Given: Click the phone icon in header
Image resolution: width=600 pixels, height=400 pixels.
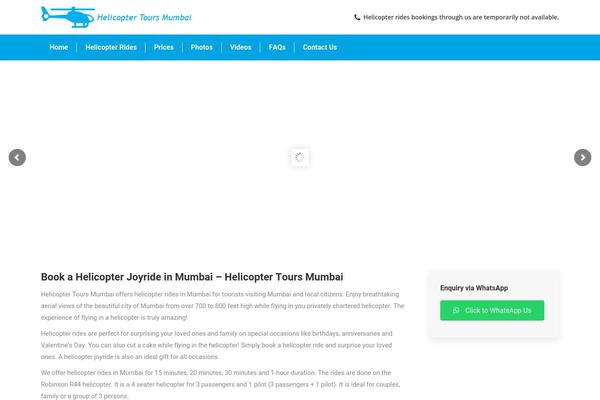Looking at the screenshot, I should [x=357, y=17].
